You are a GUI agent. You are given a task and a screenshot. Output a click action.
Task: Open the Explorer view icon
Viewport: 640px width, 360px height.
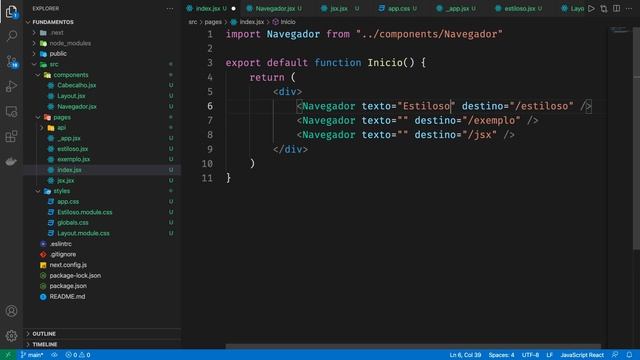[x=11, y=11]
